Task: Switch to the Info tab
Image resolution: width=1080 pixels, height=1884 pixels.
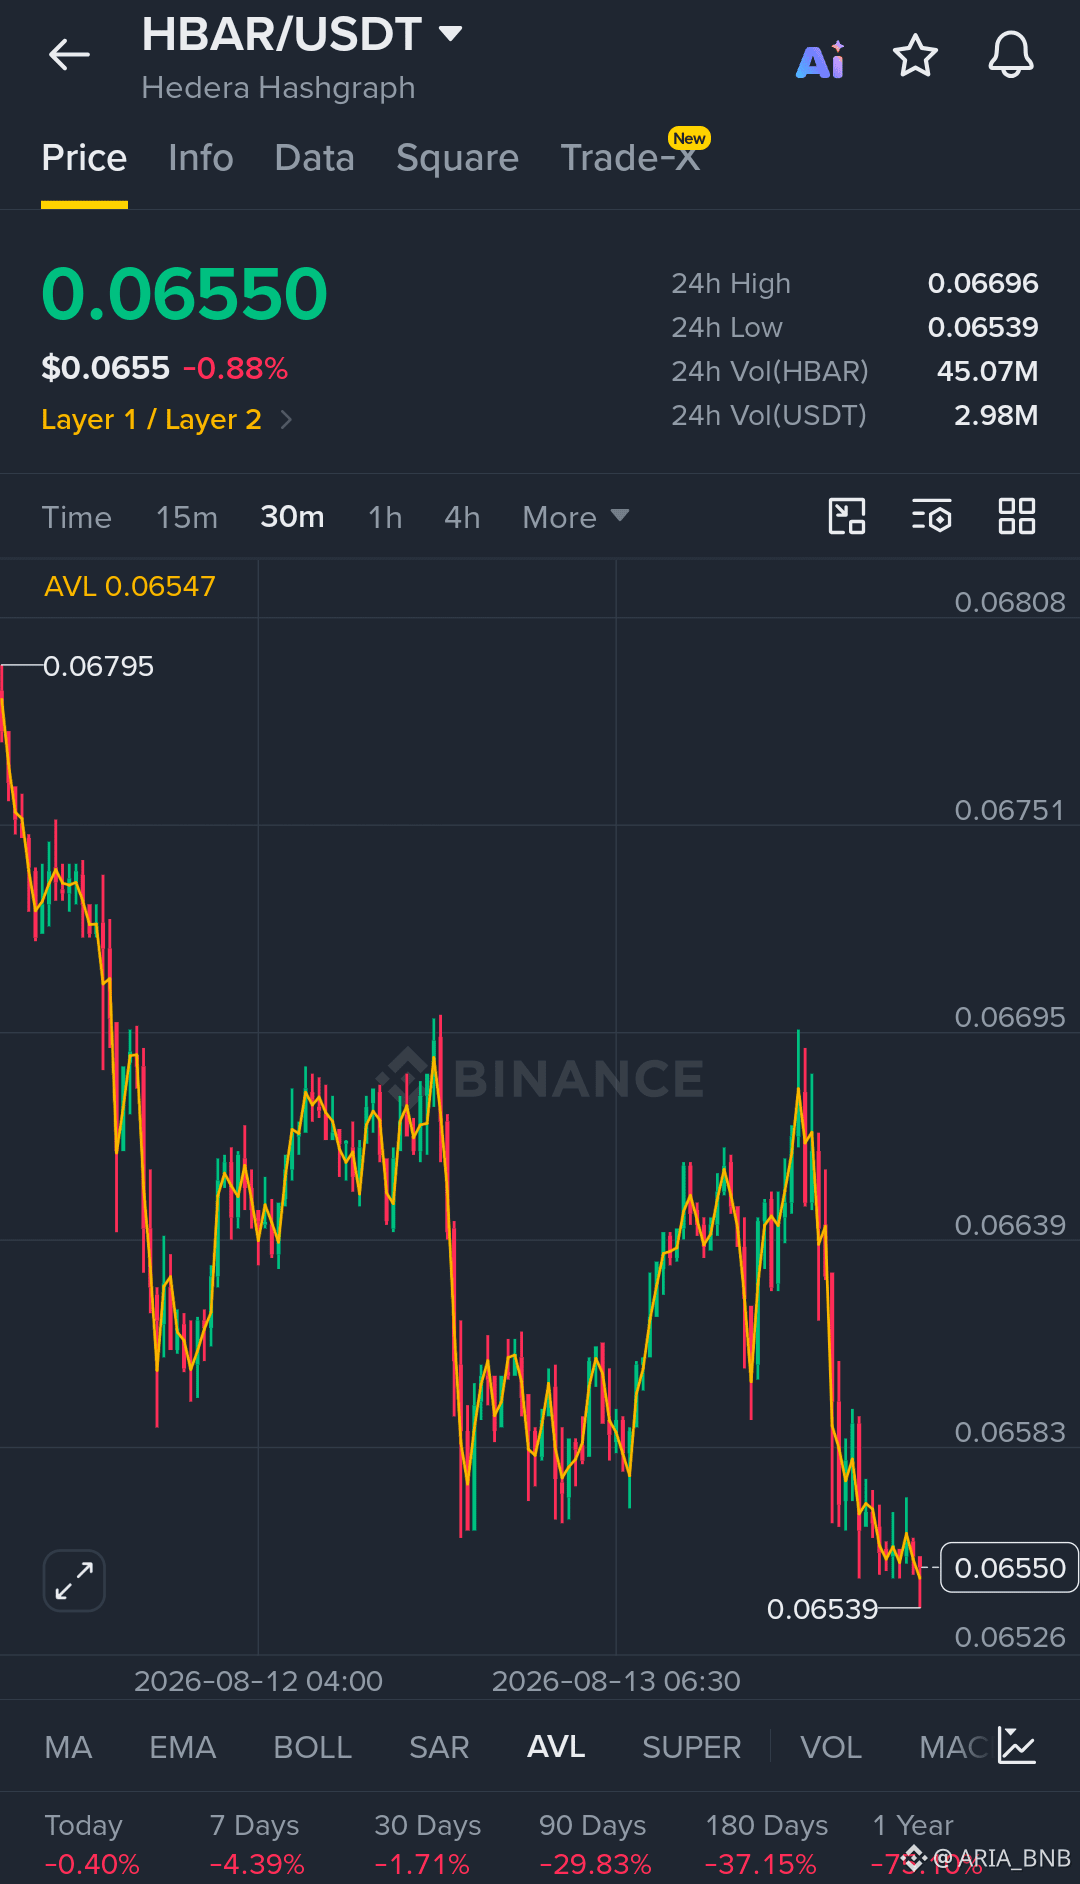Action: (x=201, y=158)
